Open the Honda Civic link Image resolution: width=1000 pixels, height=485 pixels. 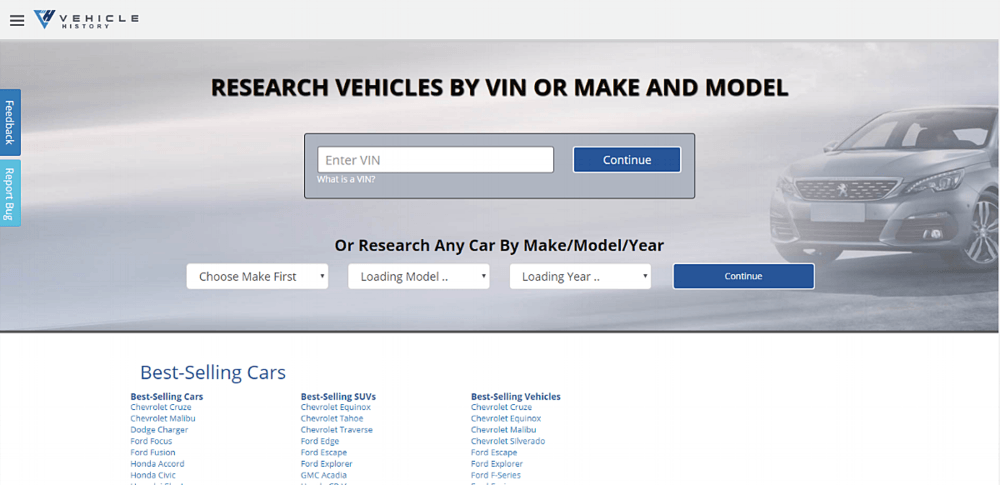153,475
